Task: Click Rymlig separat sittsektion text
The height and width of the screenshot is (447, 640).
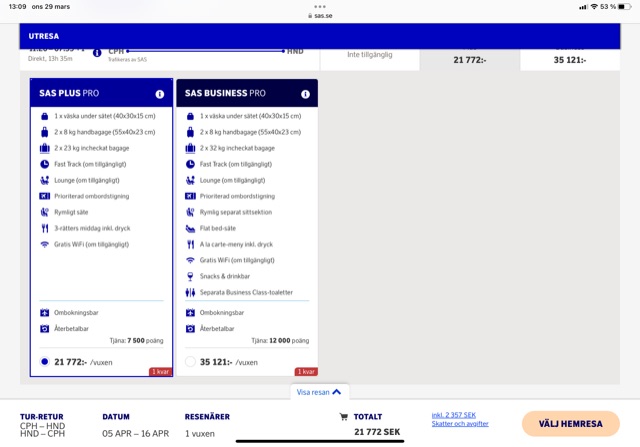Action: pos(236,212)
